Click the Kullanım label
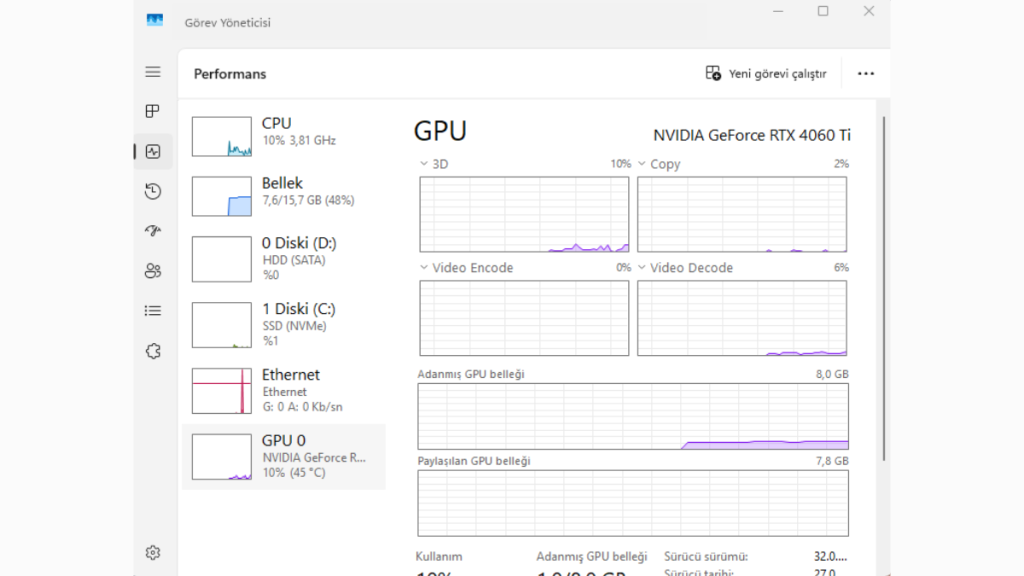Screen dimensions: 1024x576 point(439,556)
